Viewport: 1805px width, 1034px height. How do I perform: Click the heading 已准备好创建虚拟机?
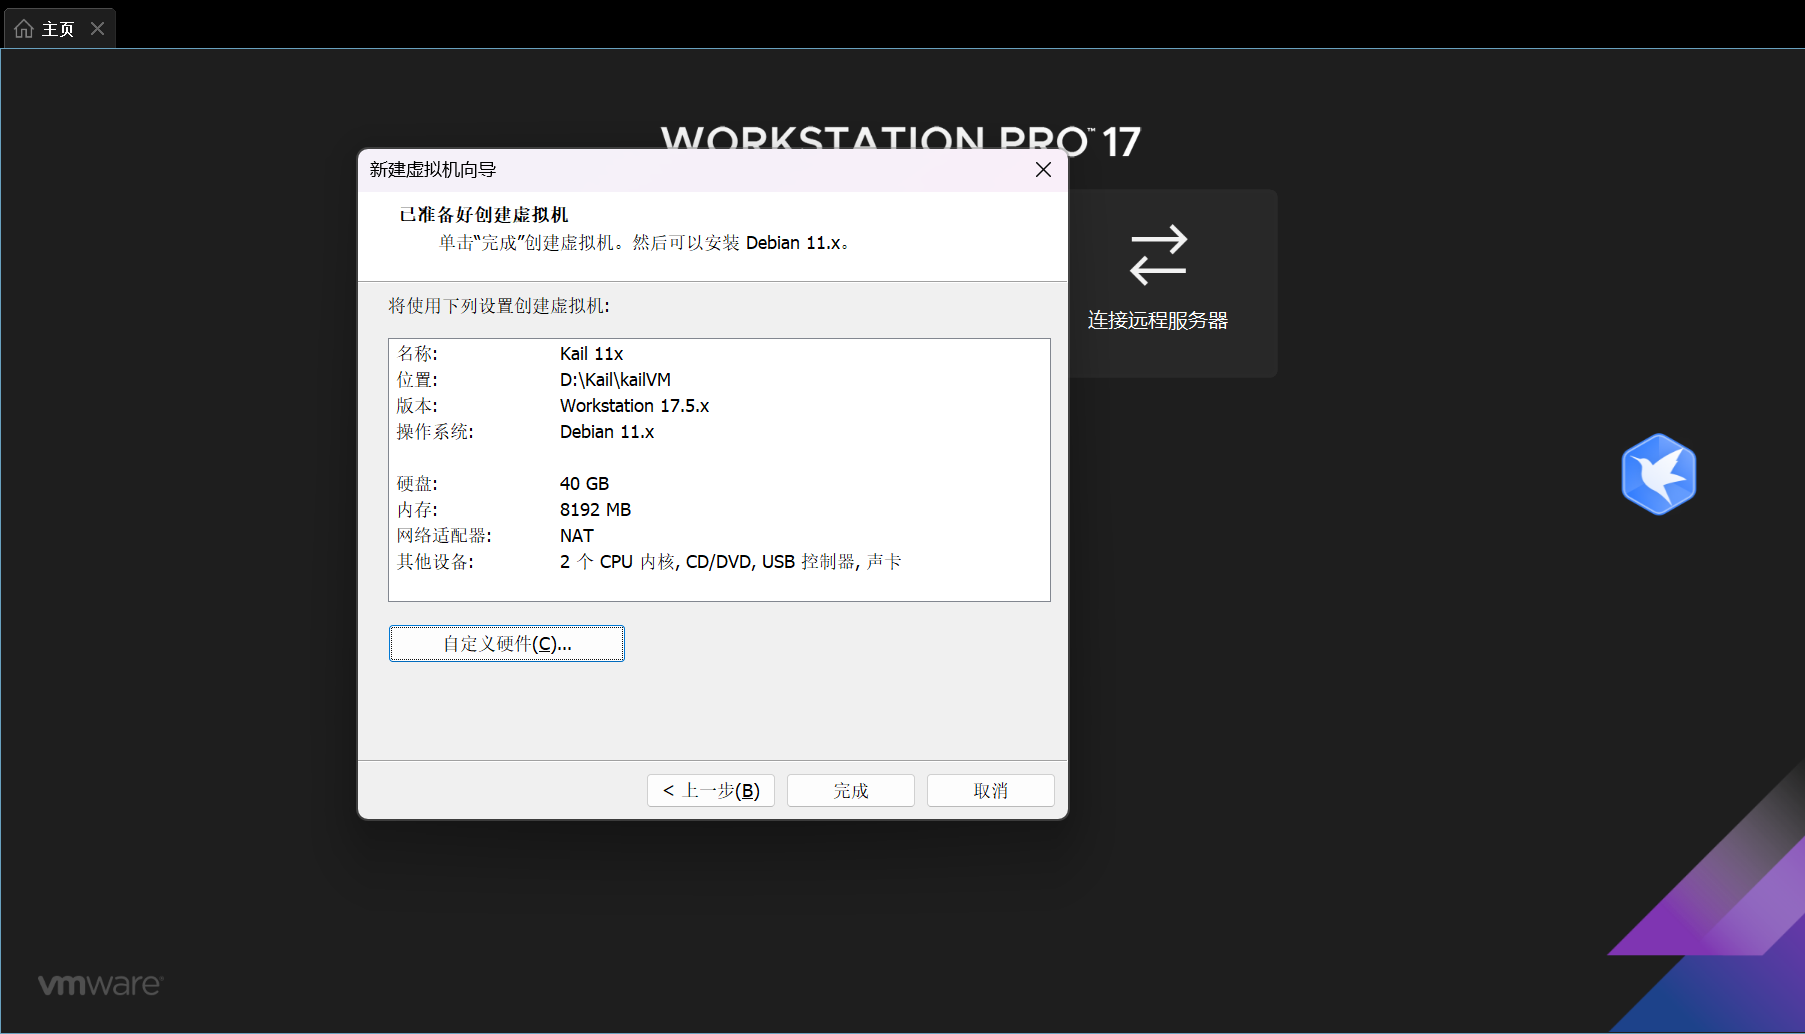tap(484, 215)
